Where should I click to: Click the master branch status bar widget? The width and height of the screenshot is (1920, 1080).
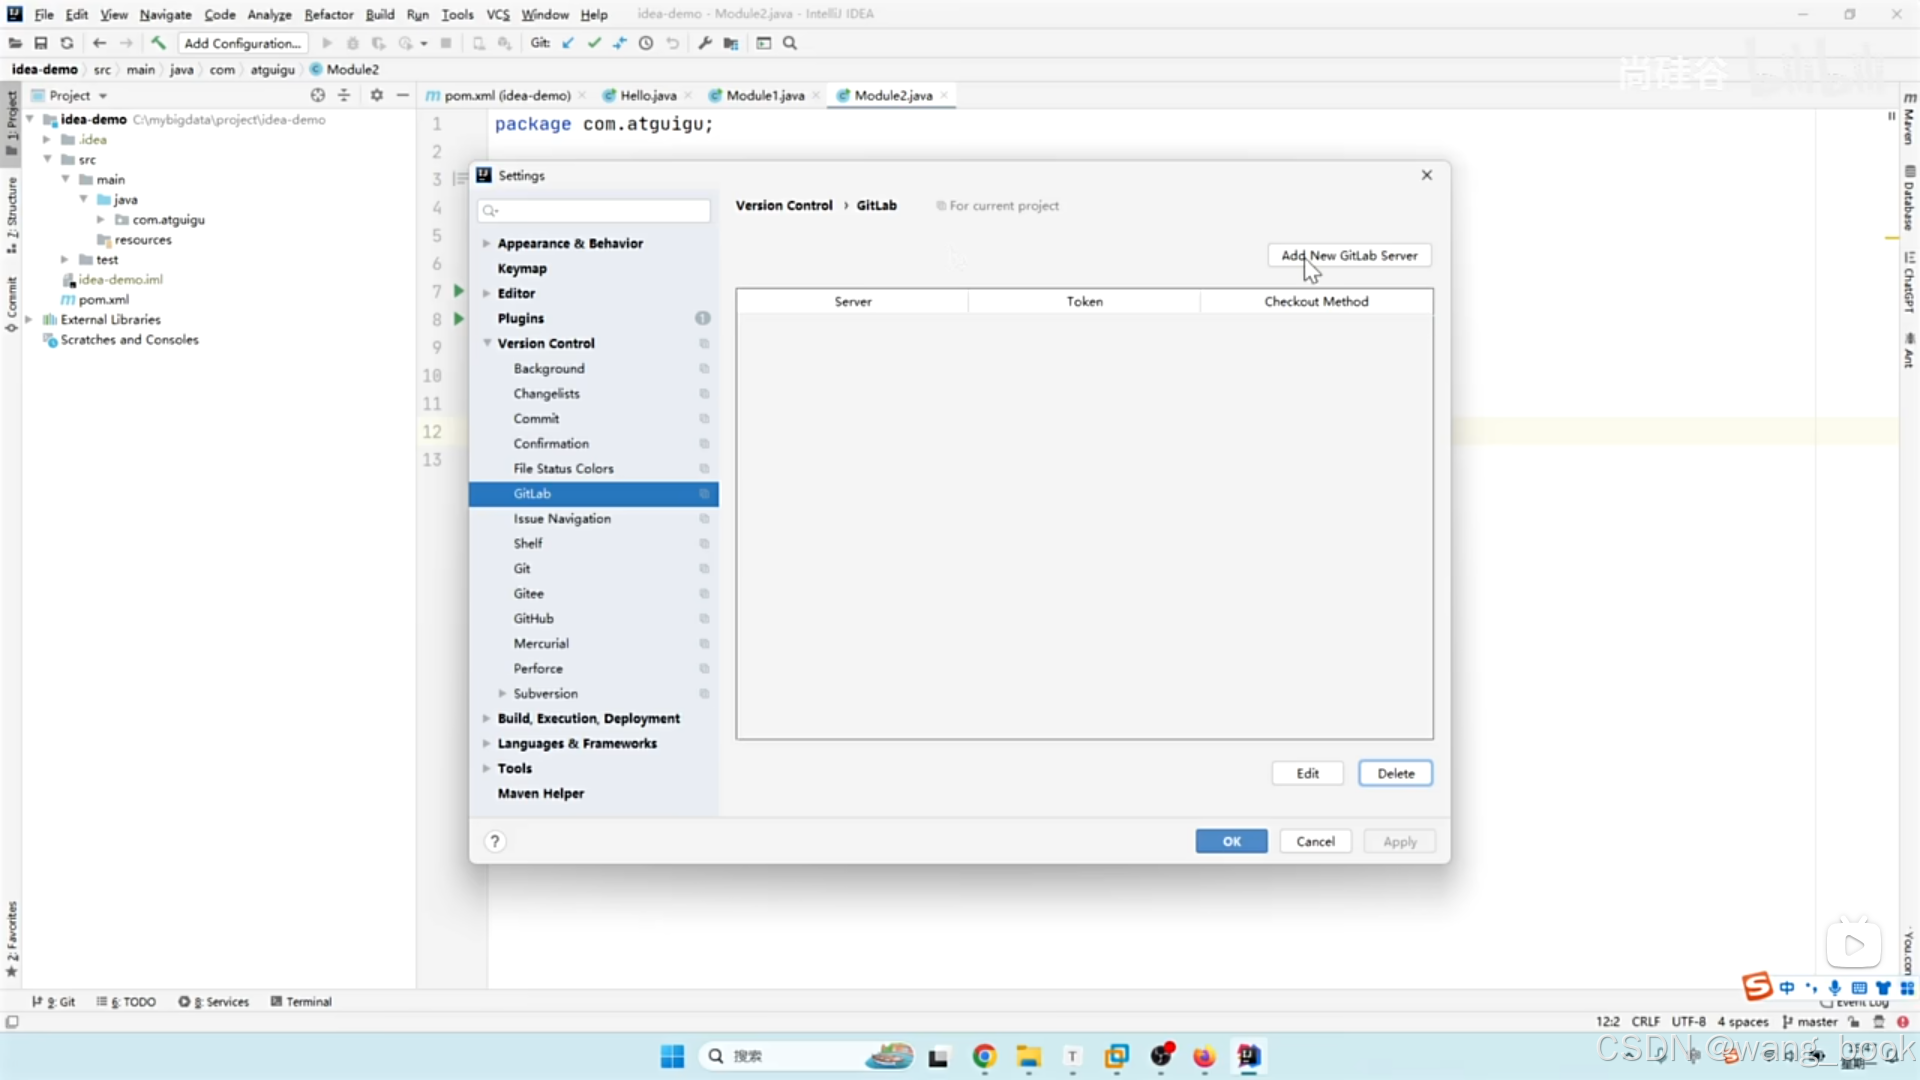(x=1810, y=1022)
